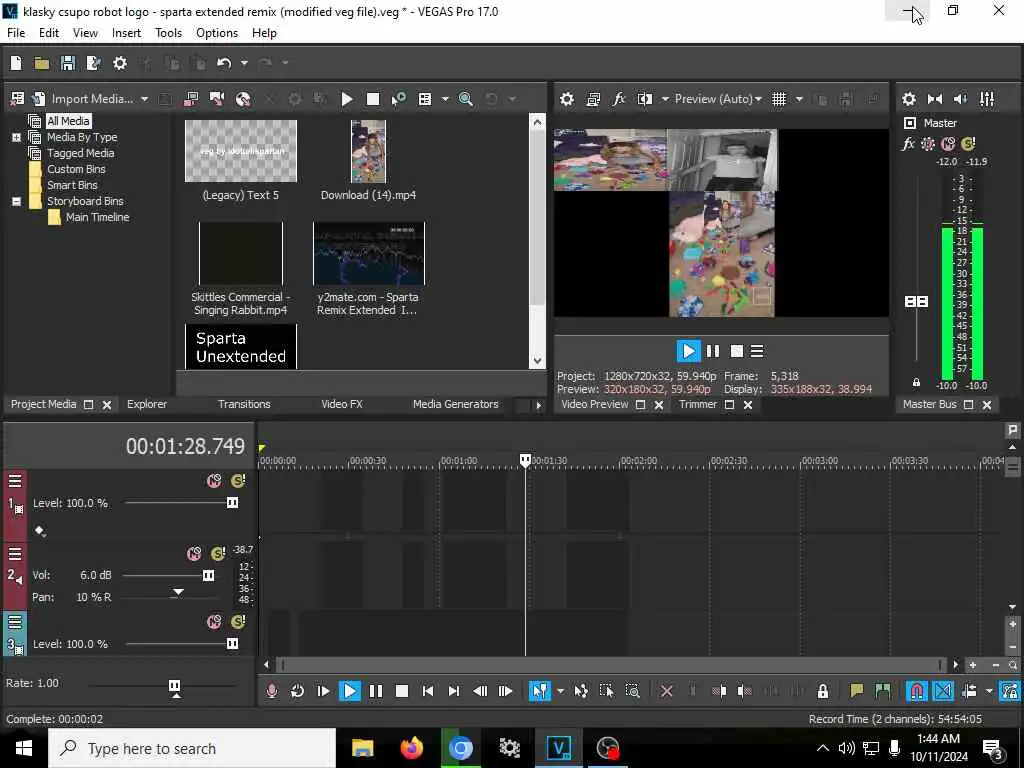The image size is (1024, 768).
Task: Collapse the Storyboard Bins node
Action: click(16, 201)
